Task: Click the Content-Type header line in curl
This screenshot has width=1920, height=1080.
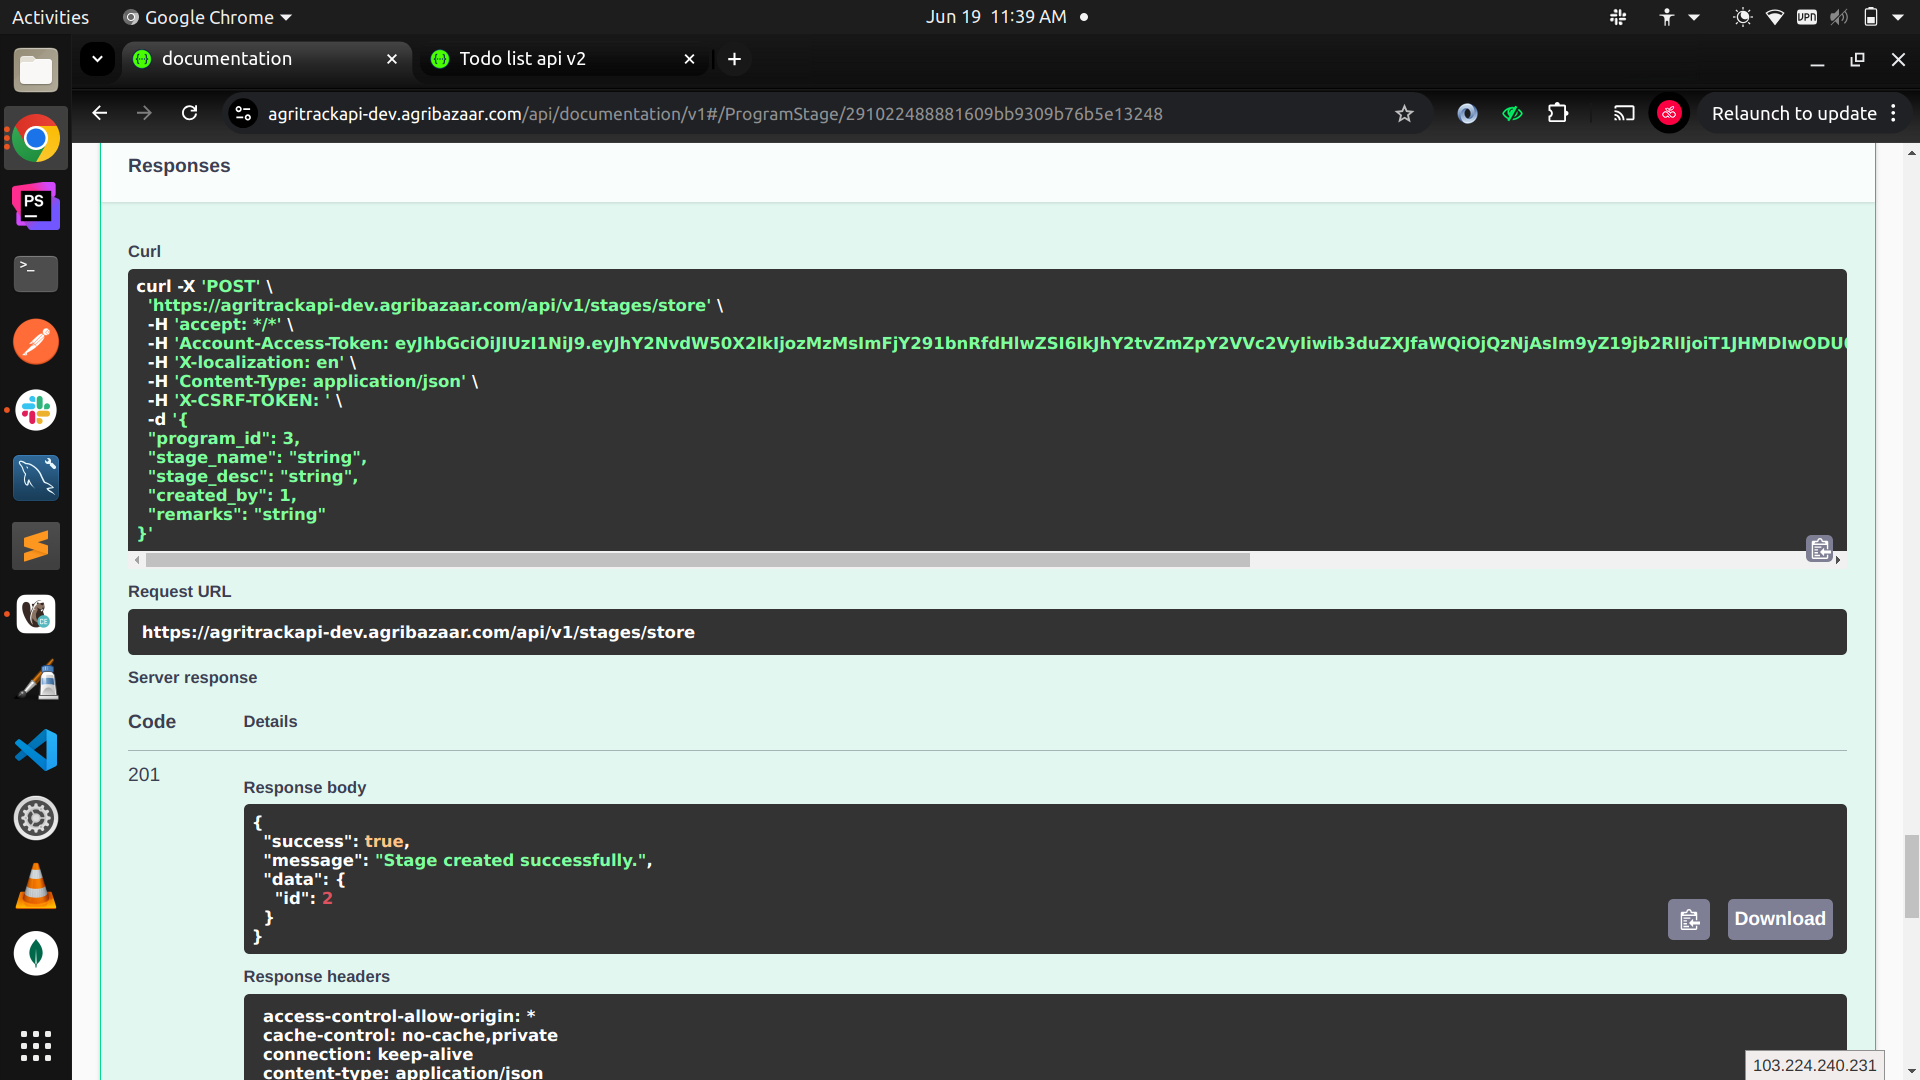Action: pyautogui.click(x=313, y=381)
